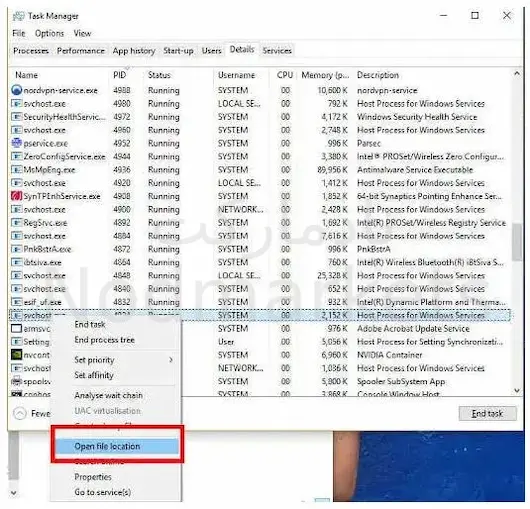Click the esif_uf.exe process icon
Image resolution: width=530 pixels, height=509 pixels.
[17, 301]
